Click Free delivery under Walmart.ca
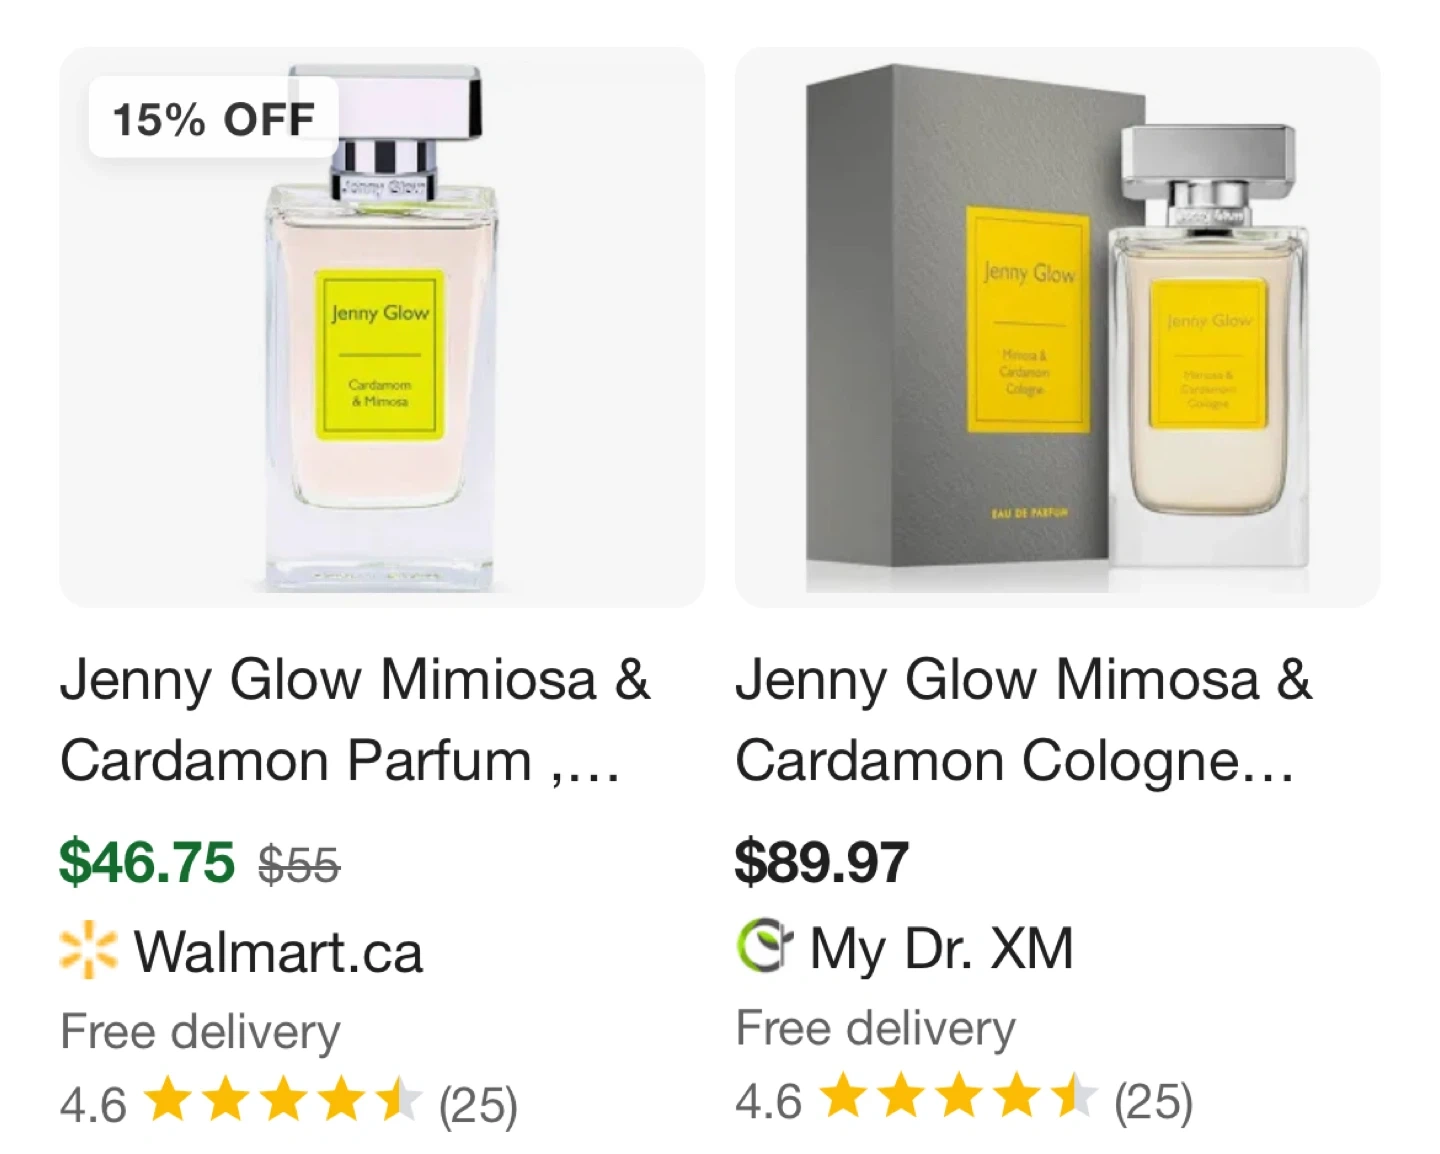 [x=200, y=1032]
